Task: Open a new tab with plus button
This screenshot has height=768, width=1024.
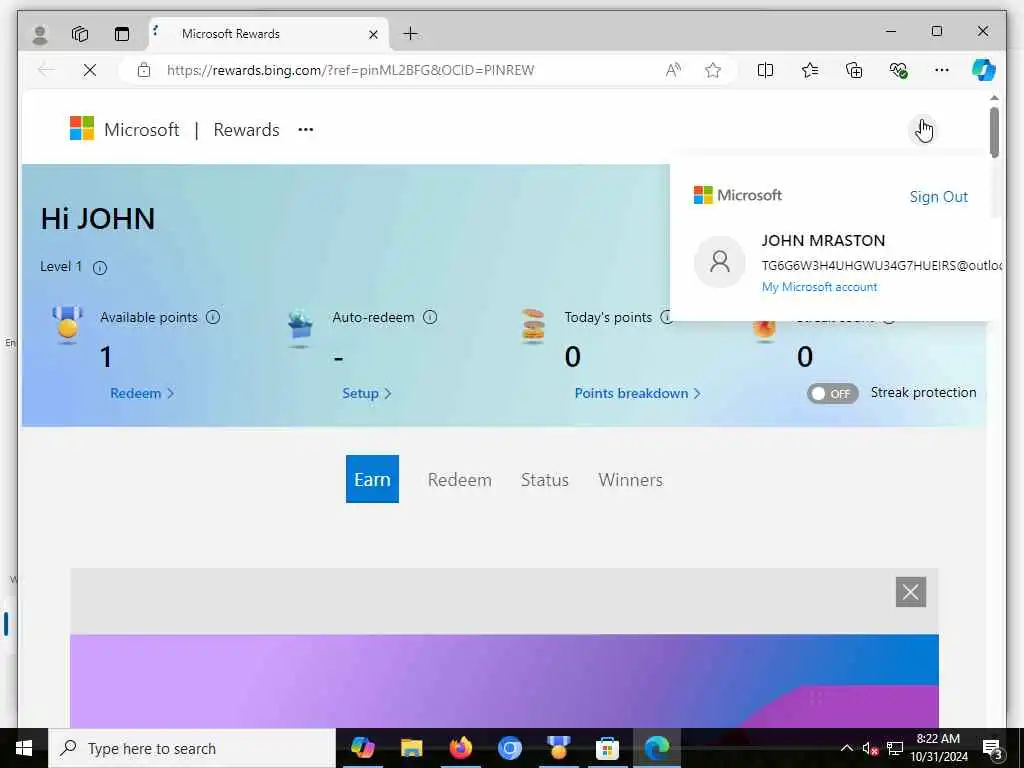Action: [x=410, y=34]
